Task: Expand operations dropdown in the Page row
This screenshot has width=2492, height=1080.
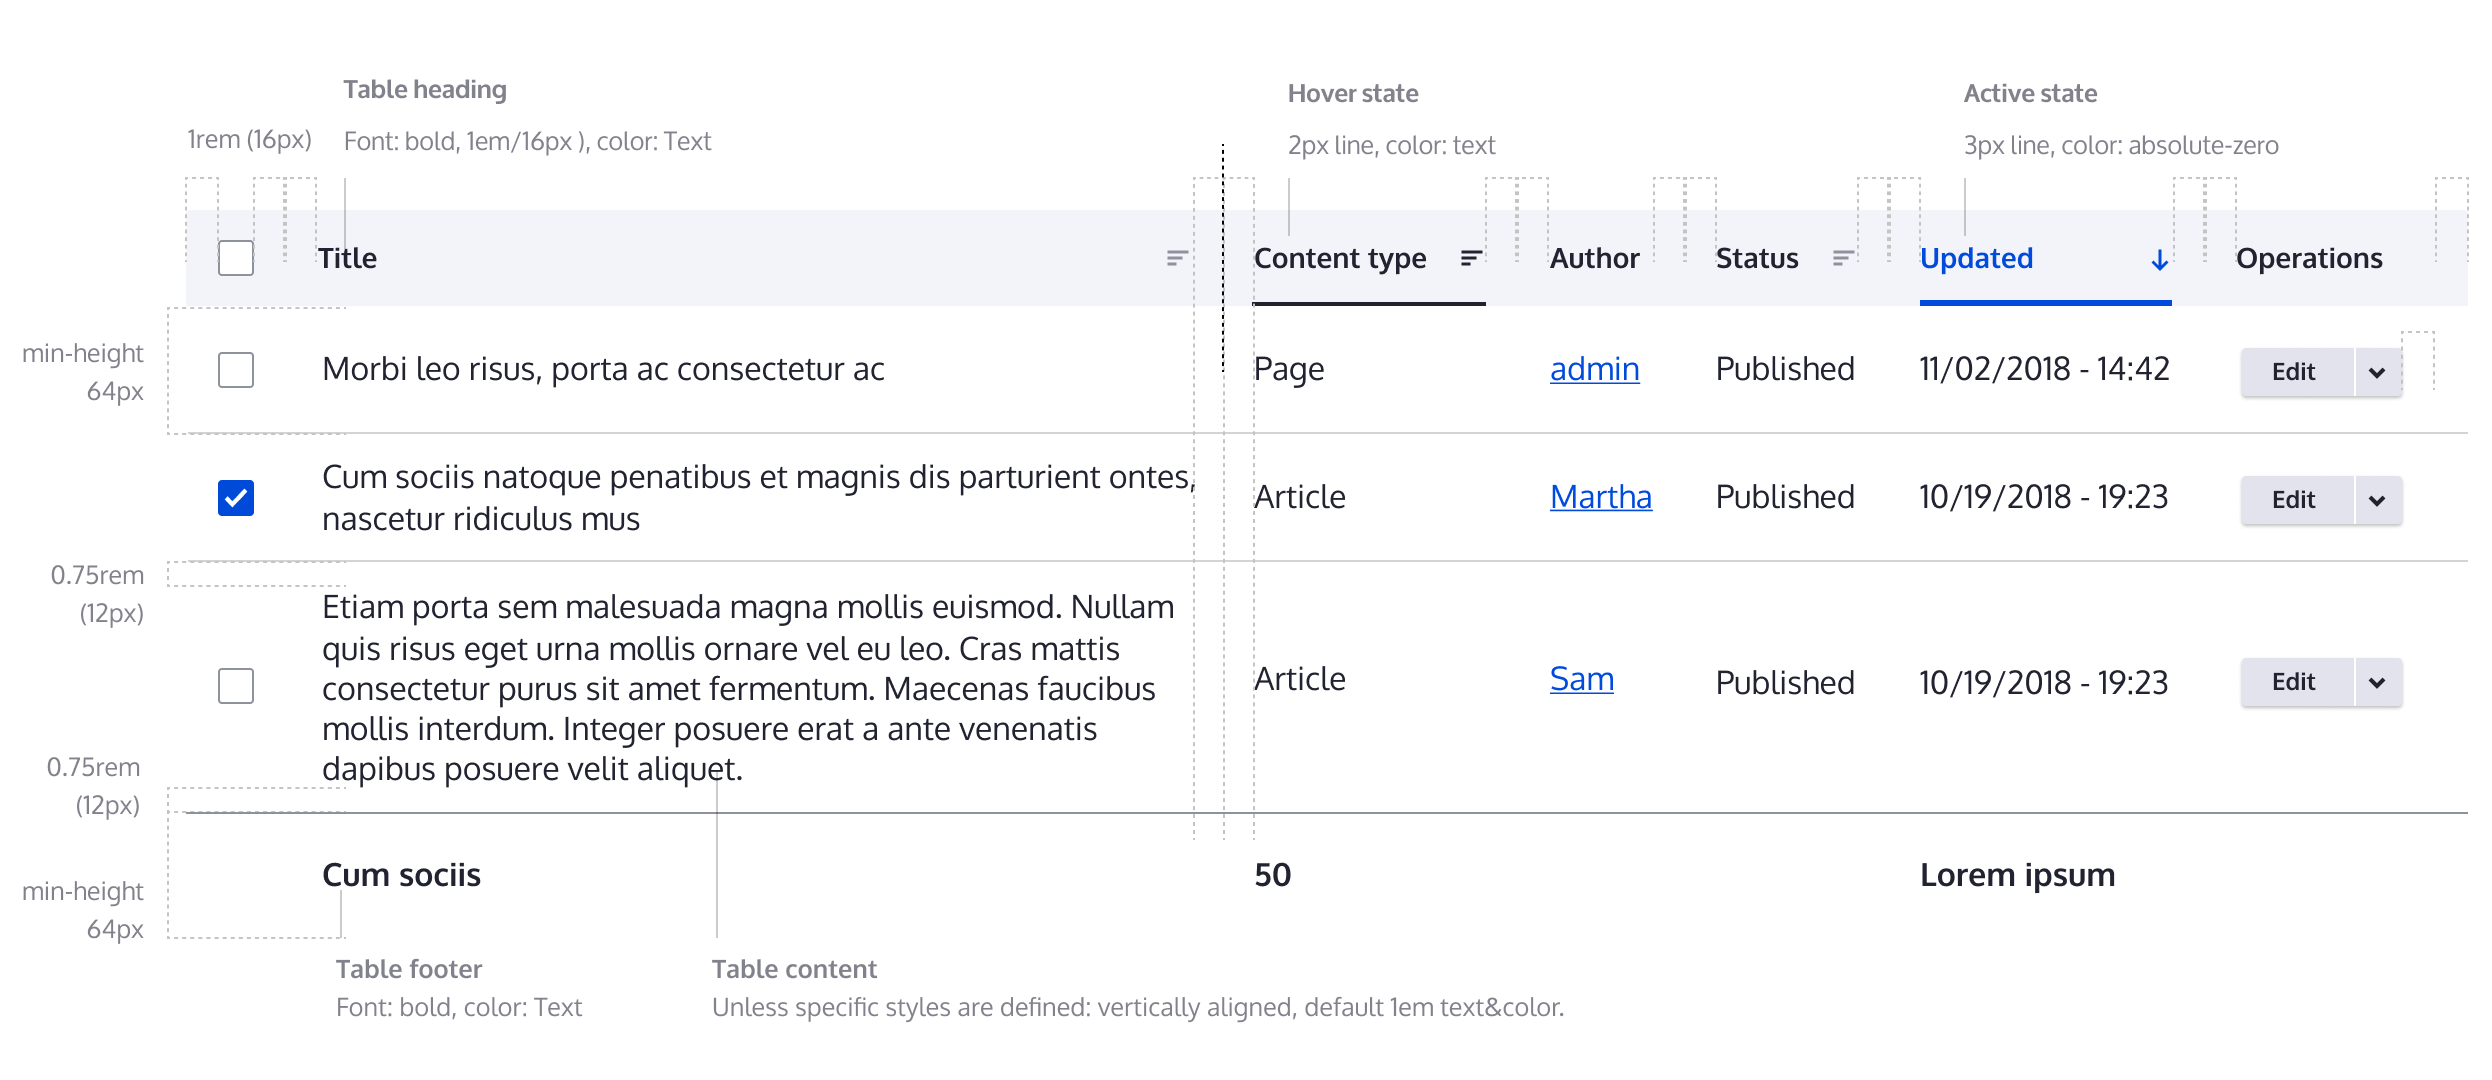Action: point(2377,372)
